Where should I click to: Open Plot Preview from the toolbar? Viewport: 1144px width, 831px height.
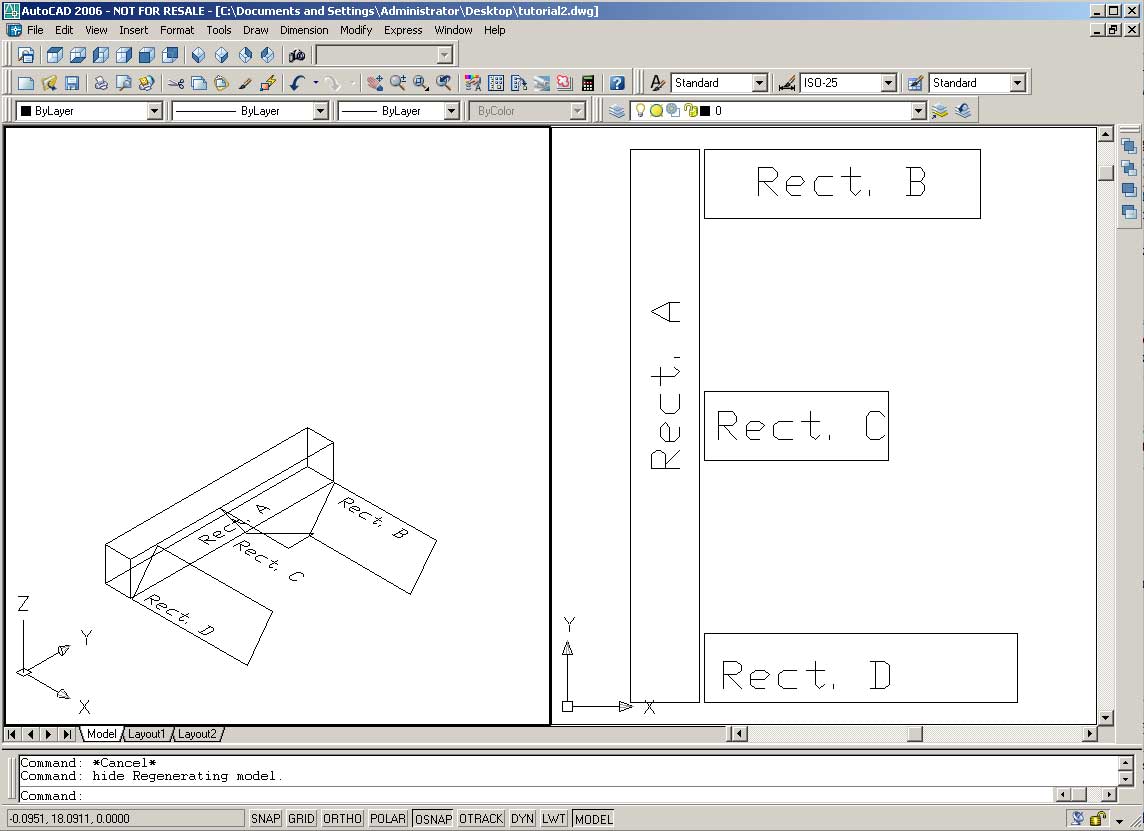[x=123, y=83]
